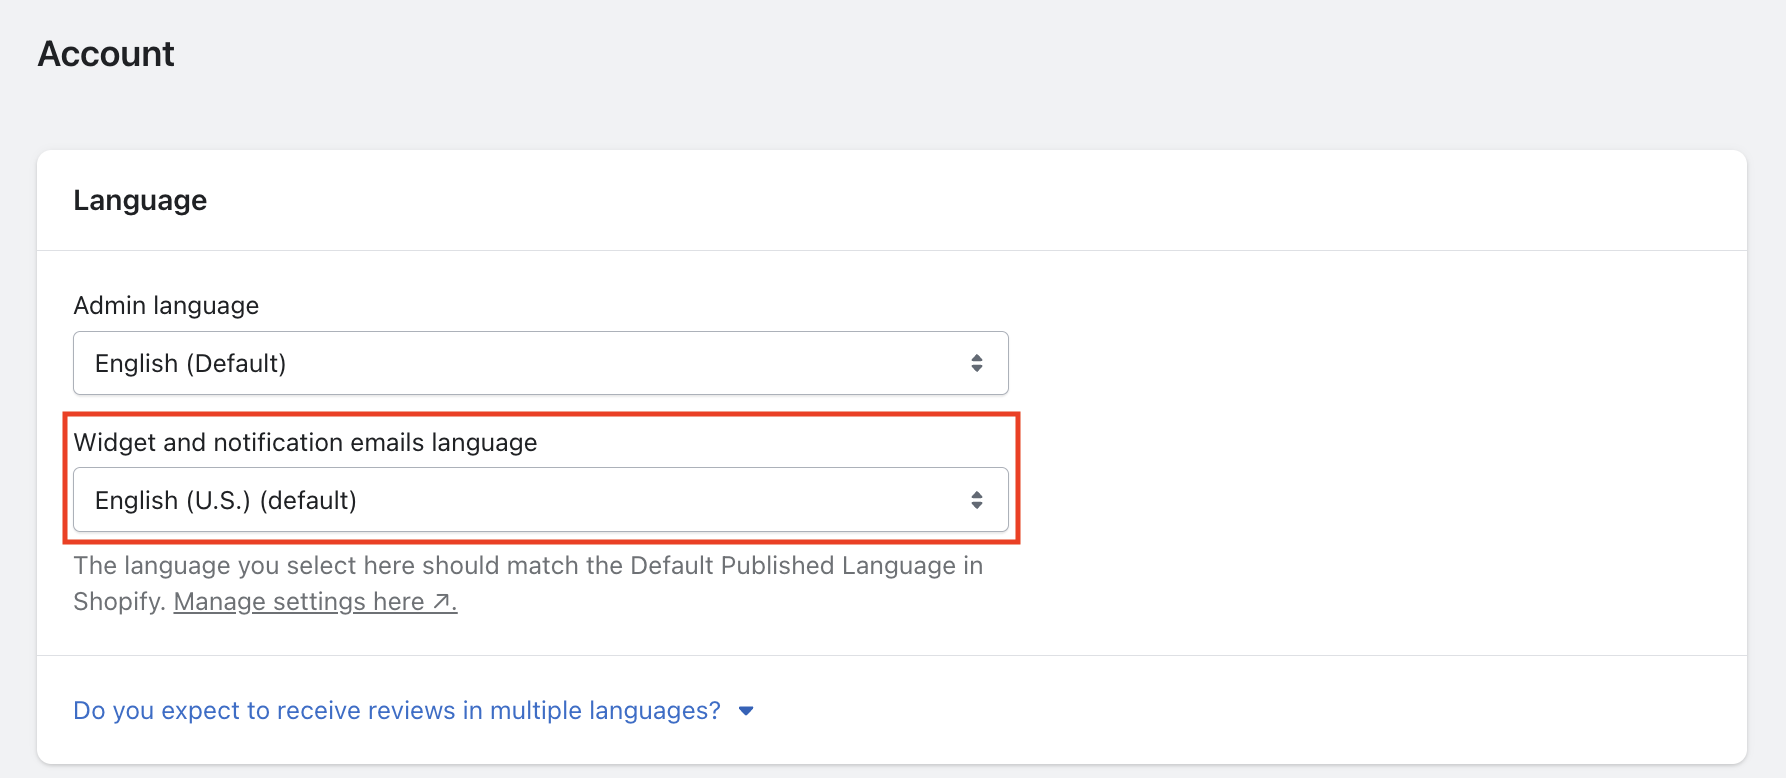Click the word 'settings' in the underlined link
1786x778 pixels.
319,602
